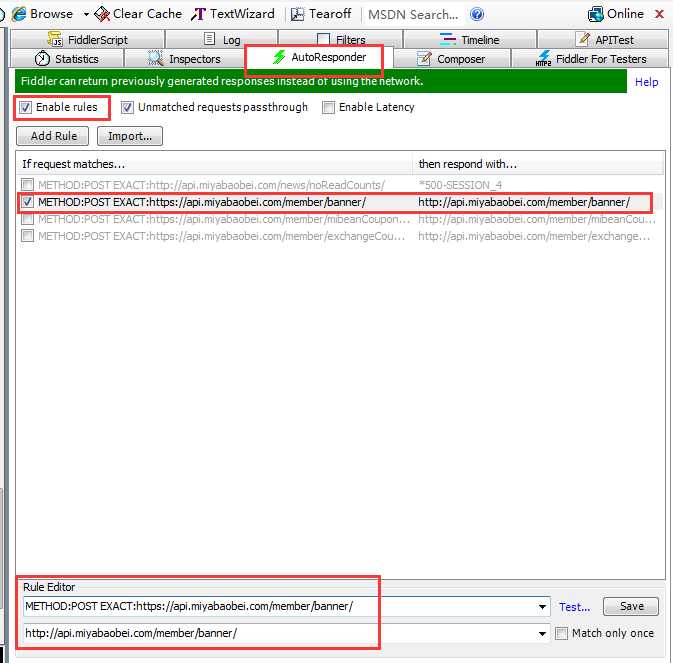The height and width of the screenshot is (663, 673).
Task: Click the Import... button
Action: 130,136
